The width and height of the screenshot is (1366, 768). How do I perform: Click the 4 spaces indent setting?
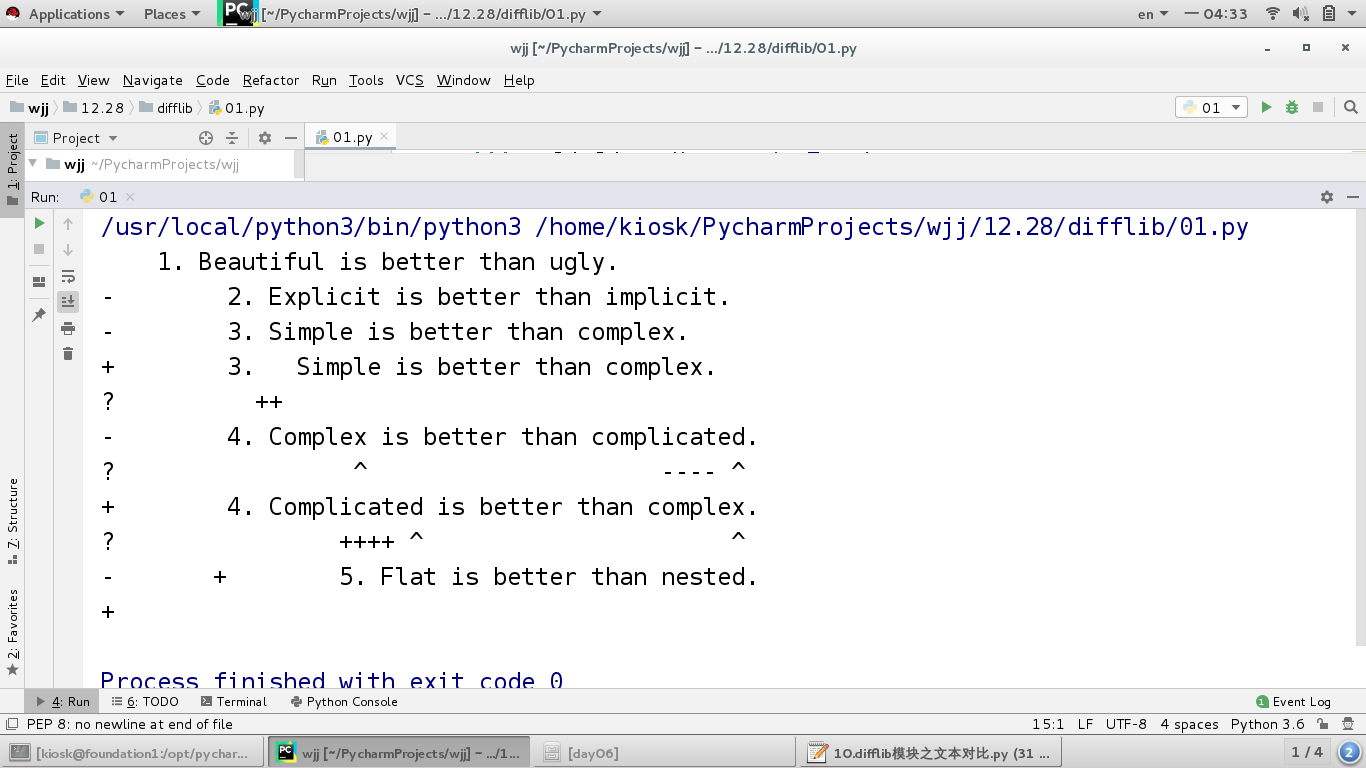click(x=1189, y=724)
